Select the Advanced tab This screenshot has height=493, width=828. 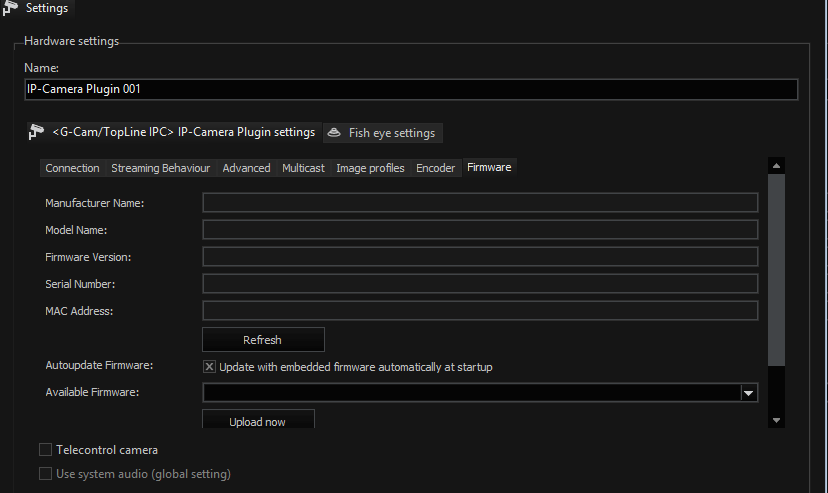pyautogui.click(x=246, y=168)
